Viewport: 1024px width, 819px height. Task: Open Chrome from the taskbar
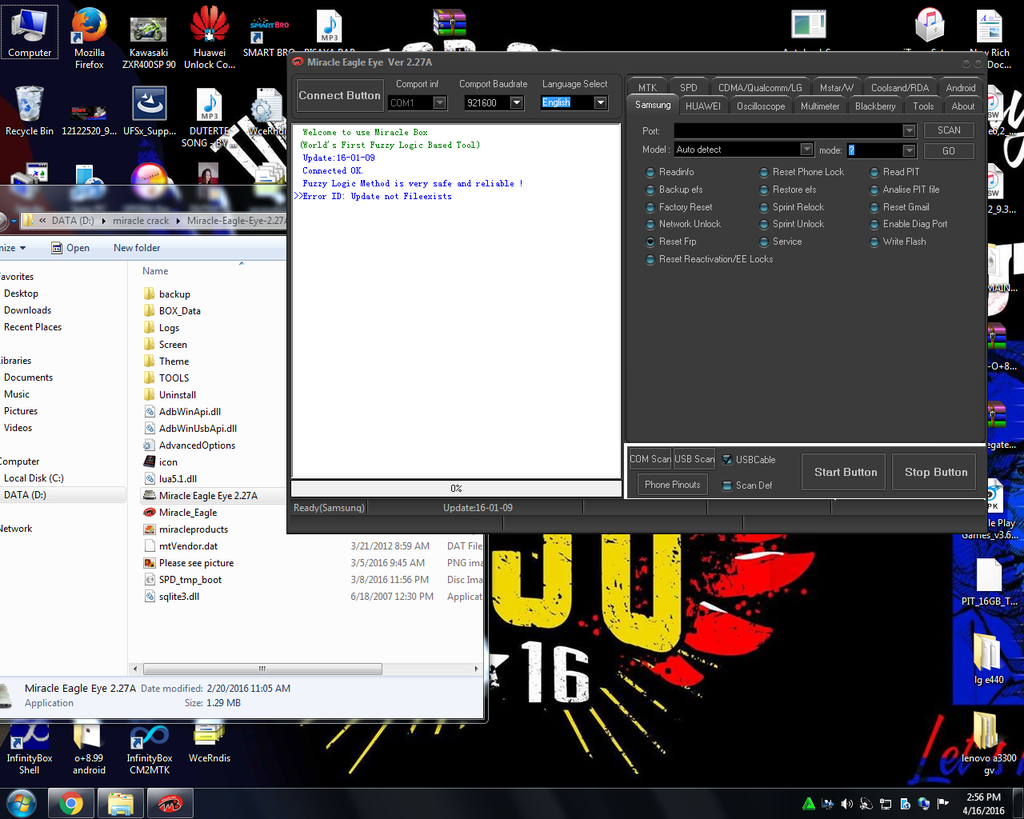70,802
